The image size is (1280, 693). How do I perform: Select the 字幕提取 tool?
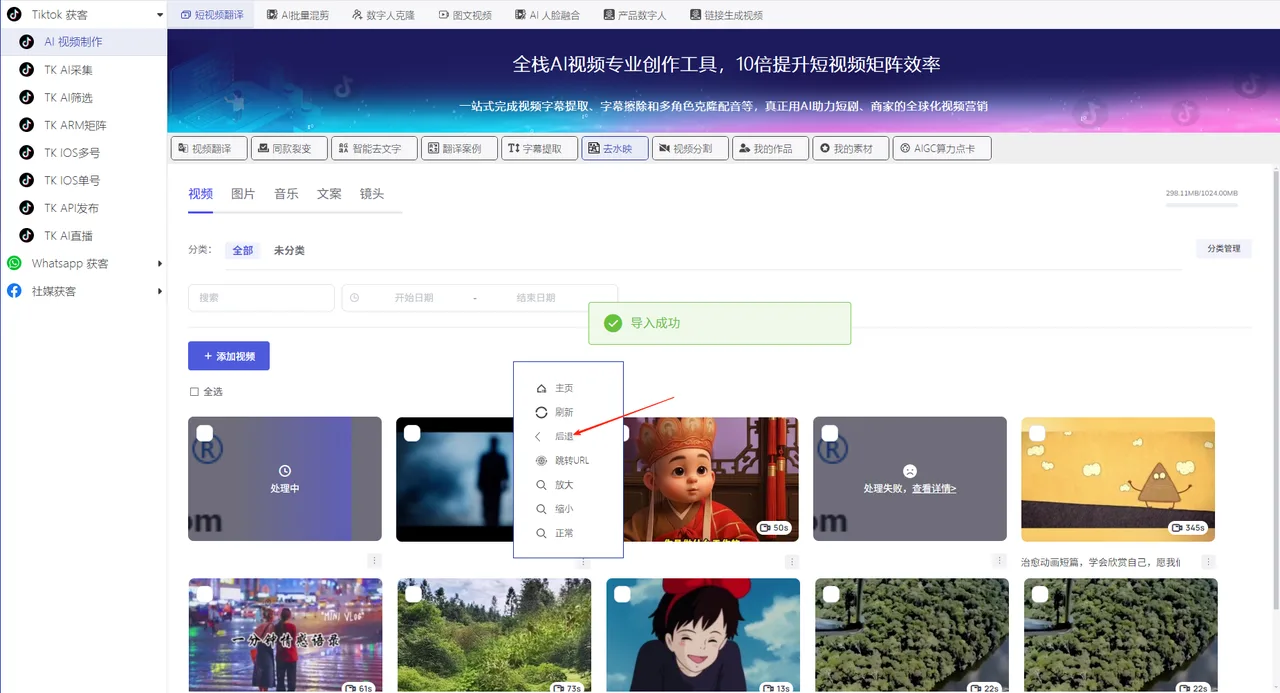click(539, 147)
